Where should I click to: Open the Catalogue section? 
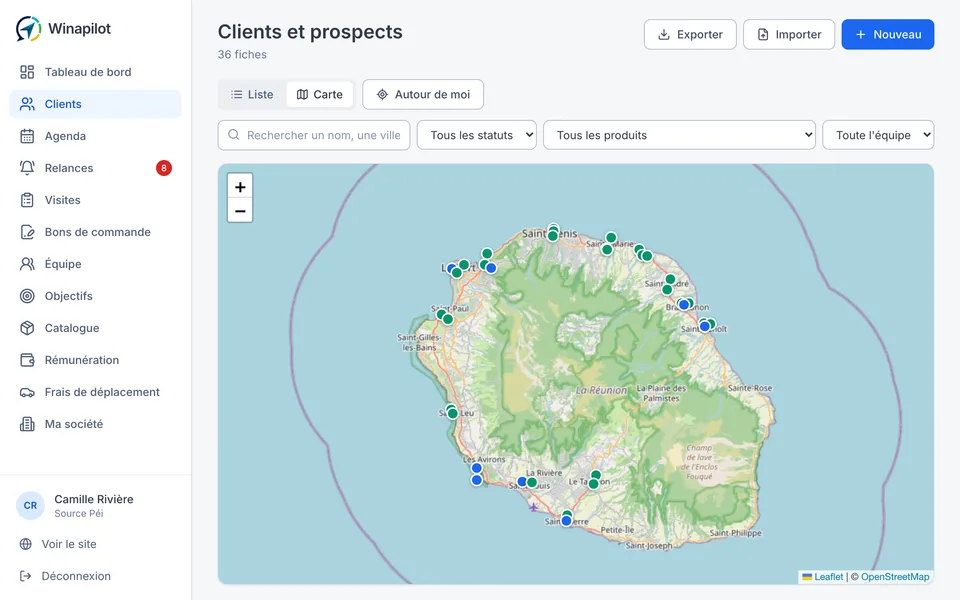pyautogui.click(x=96, y=328)
